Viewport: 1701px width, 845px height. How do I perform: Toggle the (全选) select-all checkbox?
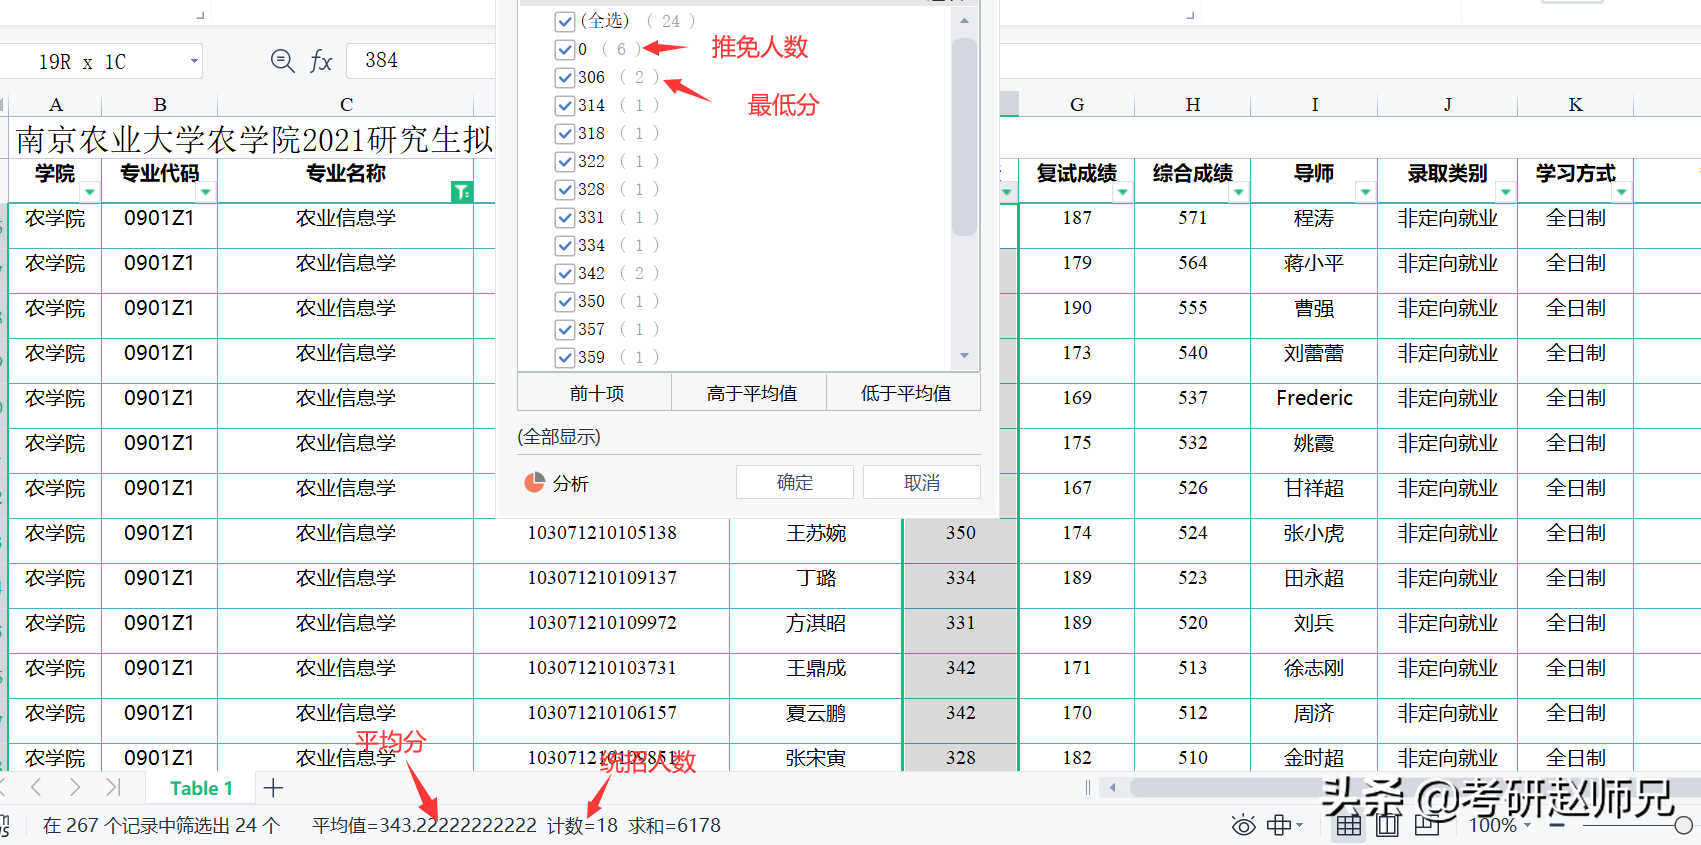565,21
